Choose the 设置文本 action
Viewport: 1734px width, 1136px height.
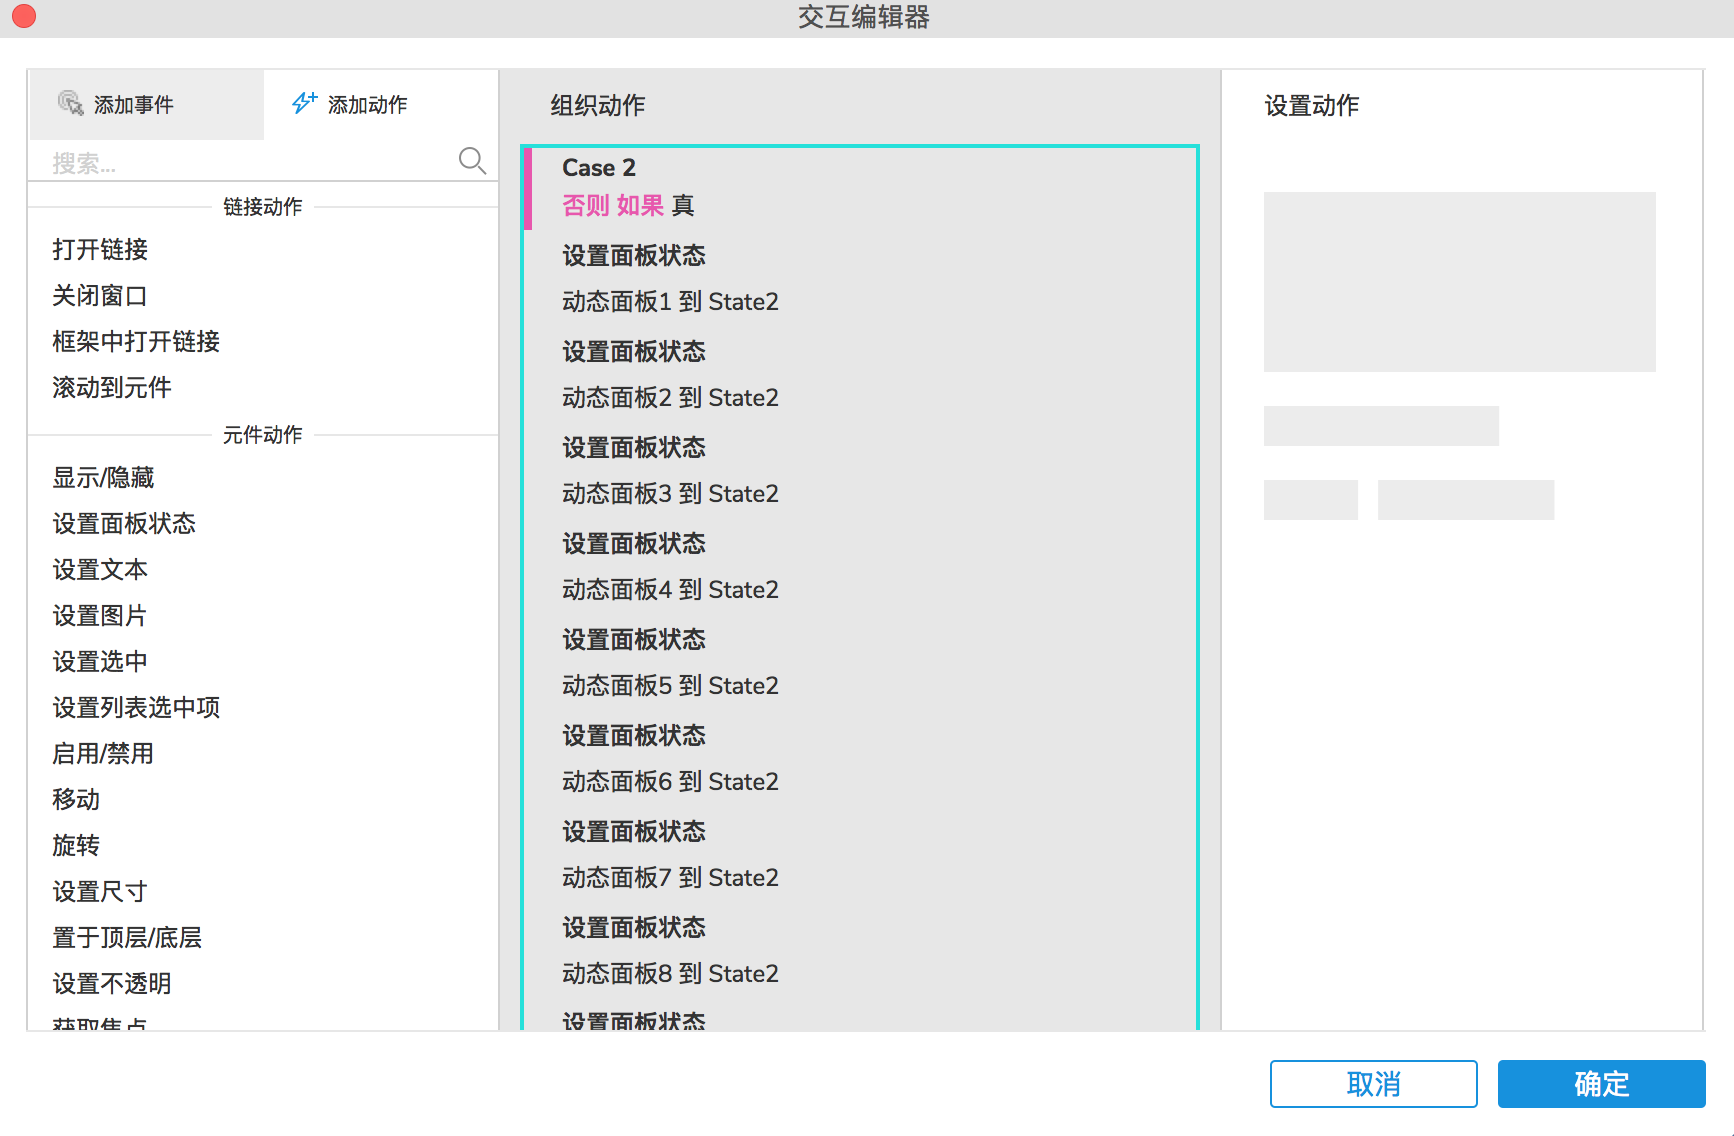[100, 569]
